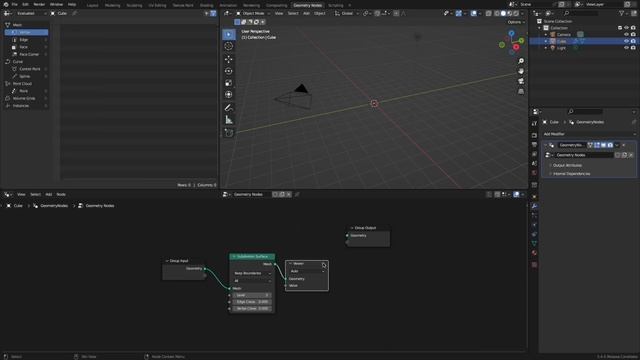Expand Output Attributes panel

click(567, 165)
